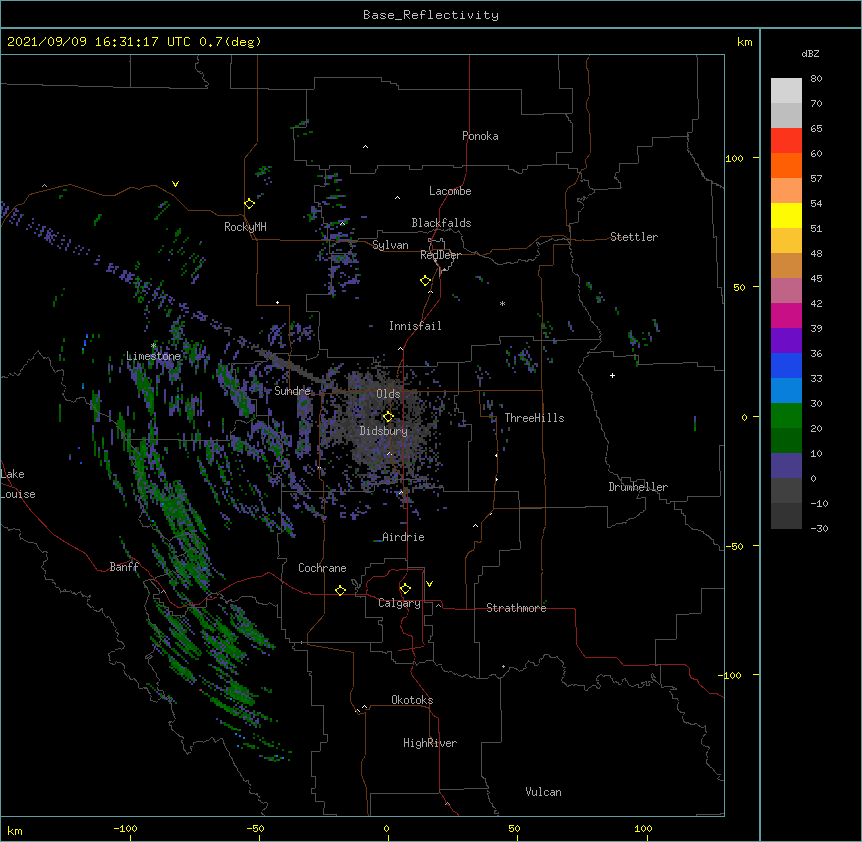Image resolution: width=862 pixels, height=842 pixels.
Task: Click the Sylvan town label
Action: coord(390,245)
